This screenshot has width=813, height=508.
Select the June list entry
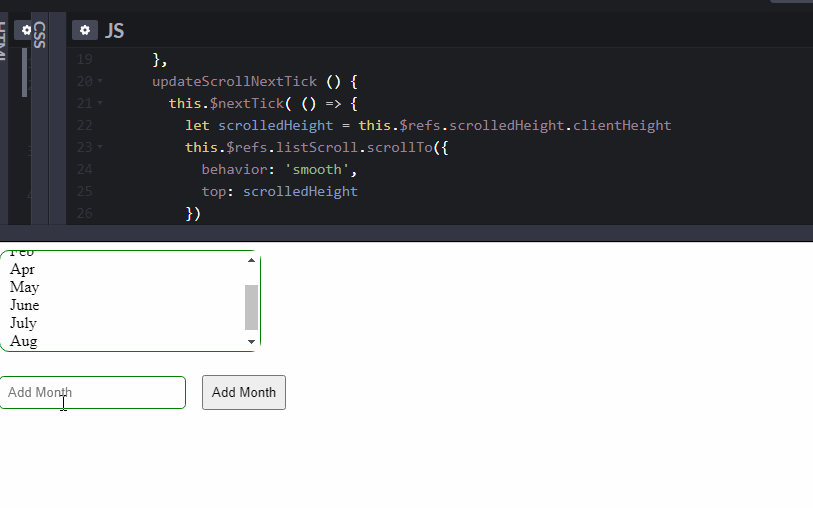point(24,305)
